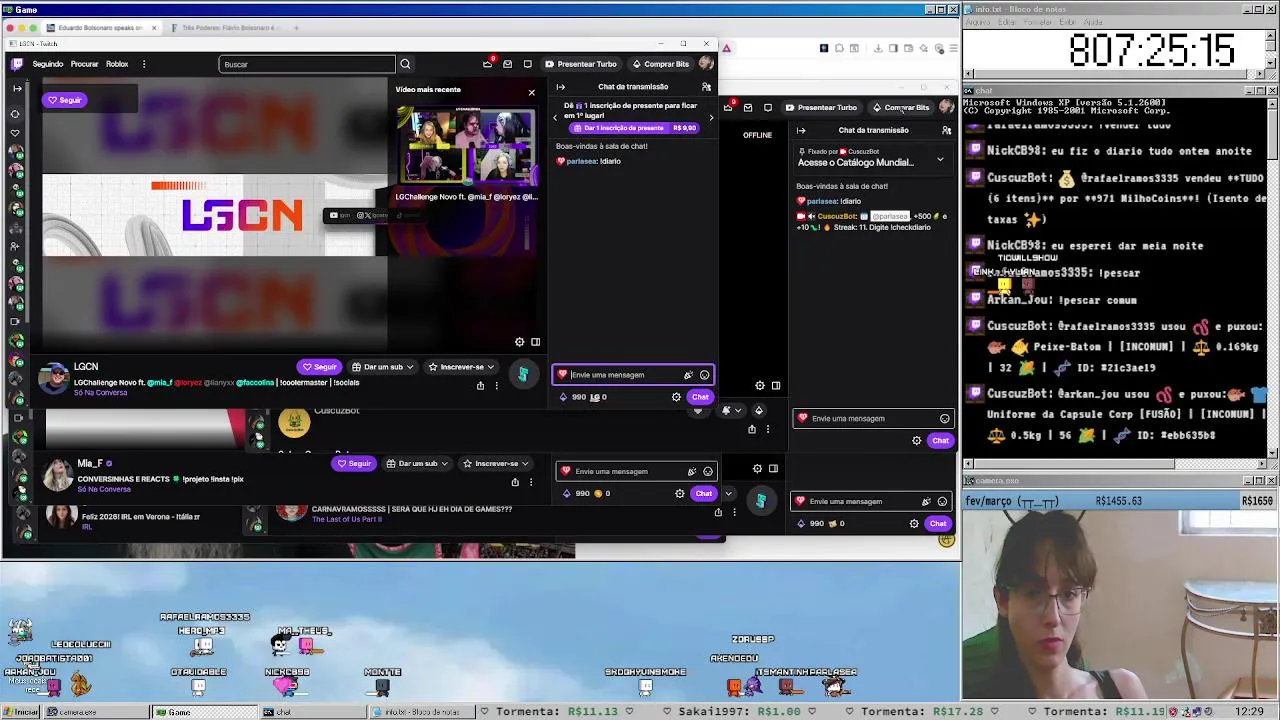Open emote picker in LGCN chat input
The image size is (1280, 720).
(x=704, y=375)
